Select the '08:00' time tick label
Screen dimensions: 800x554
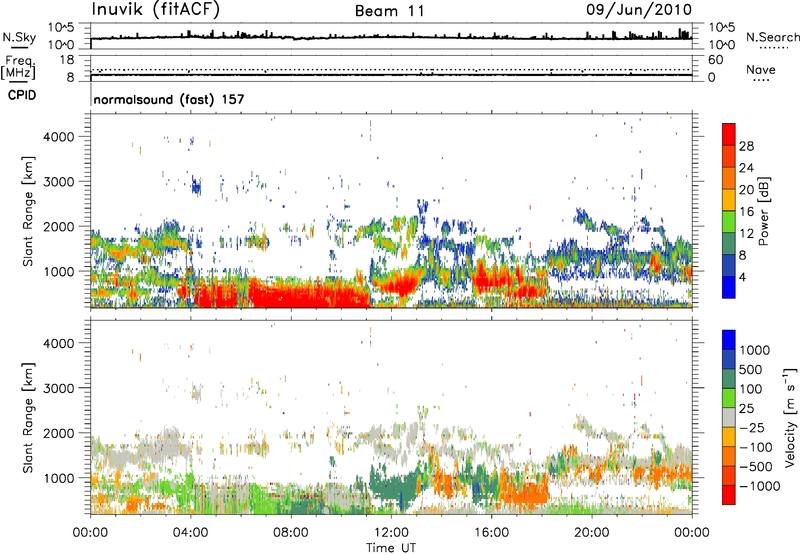(291, 533)
